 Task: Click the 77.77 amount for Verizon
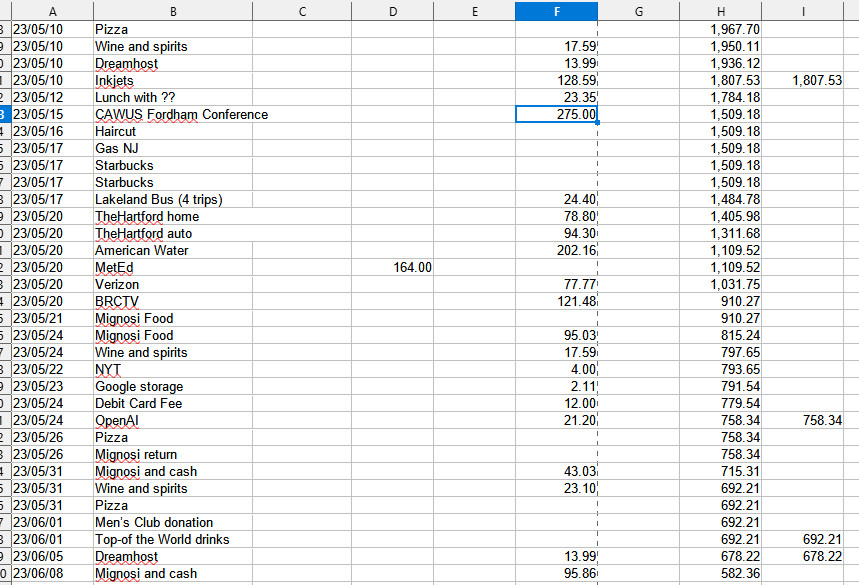coord(557,284)
